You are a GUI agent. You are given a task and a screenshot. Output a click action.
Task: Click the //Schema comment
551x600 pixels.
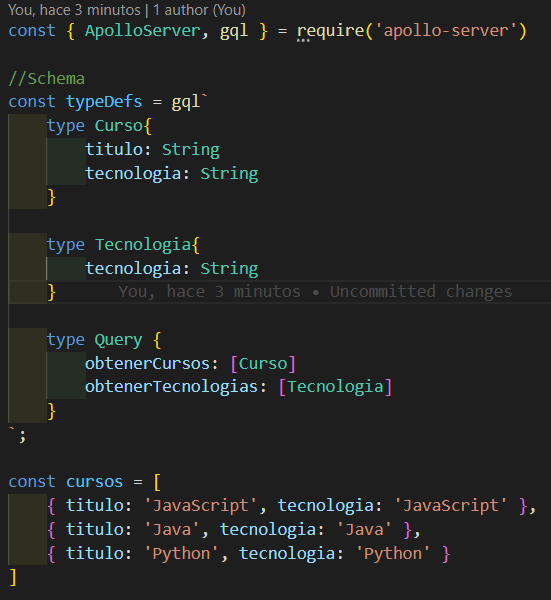46,78
